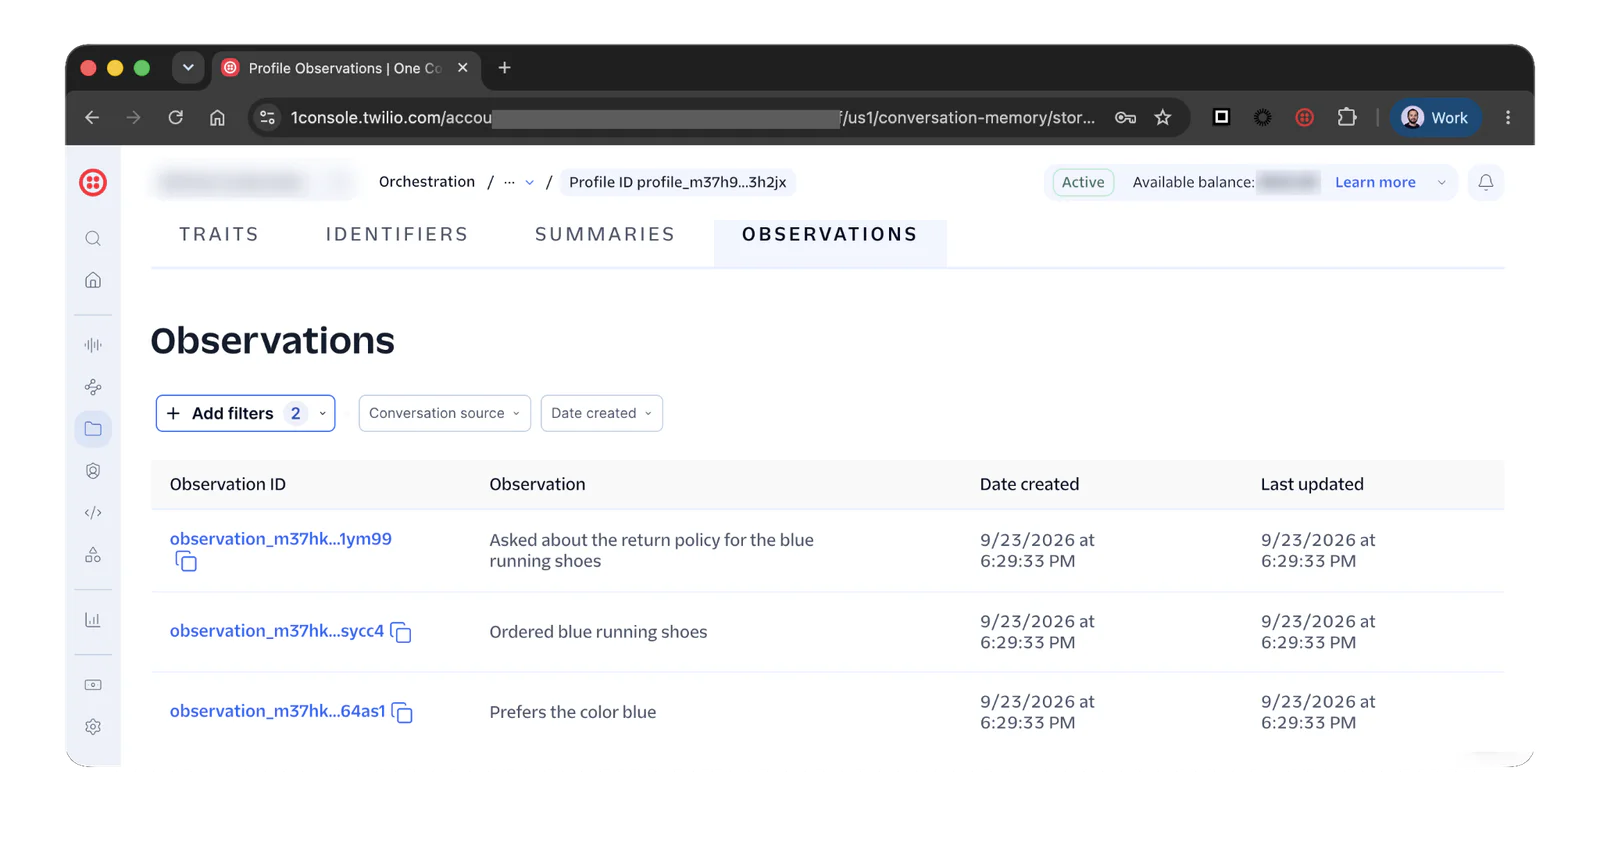The height and width of the screenshot is (853, 1600).
Task: Copy the observation ID ending in 1ym99
Action: click(x=186, y=562)
